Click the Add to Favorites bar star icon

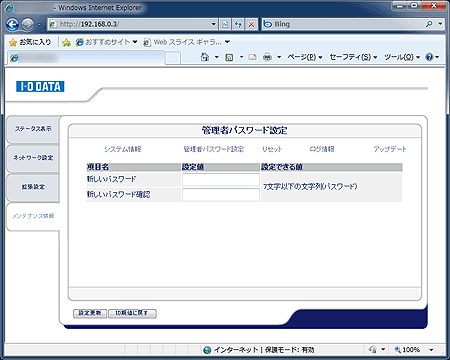click(x=66, y=42)
